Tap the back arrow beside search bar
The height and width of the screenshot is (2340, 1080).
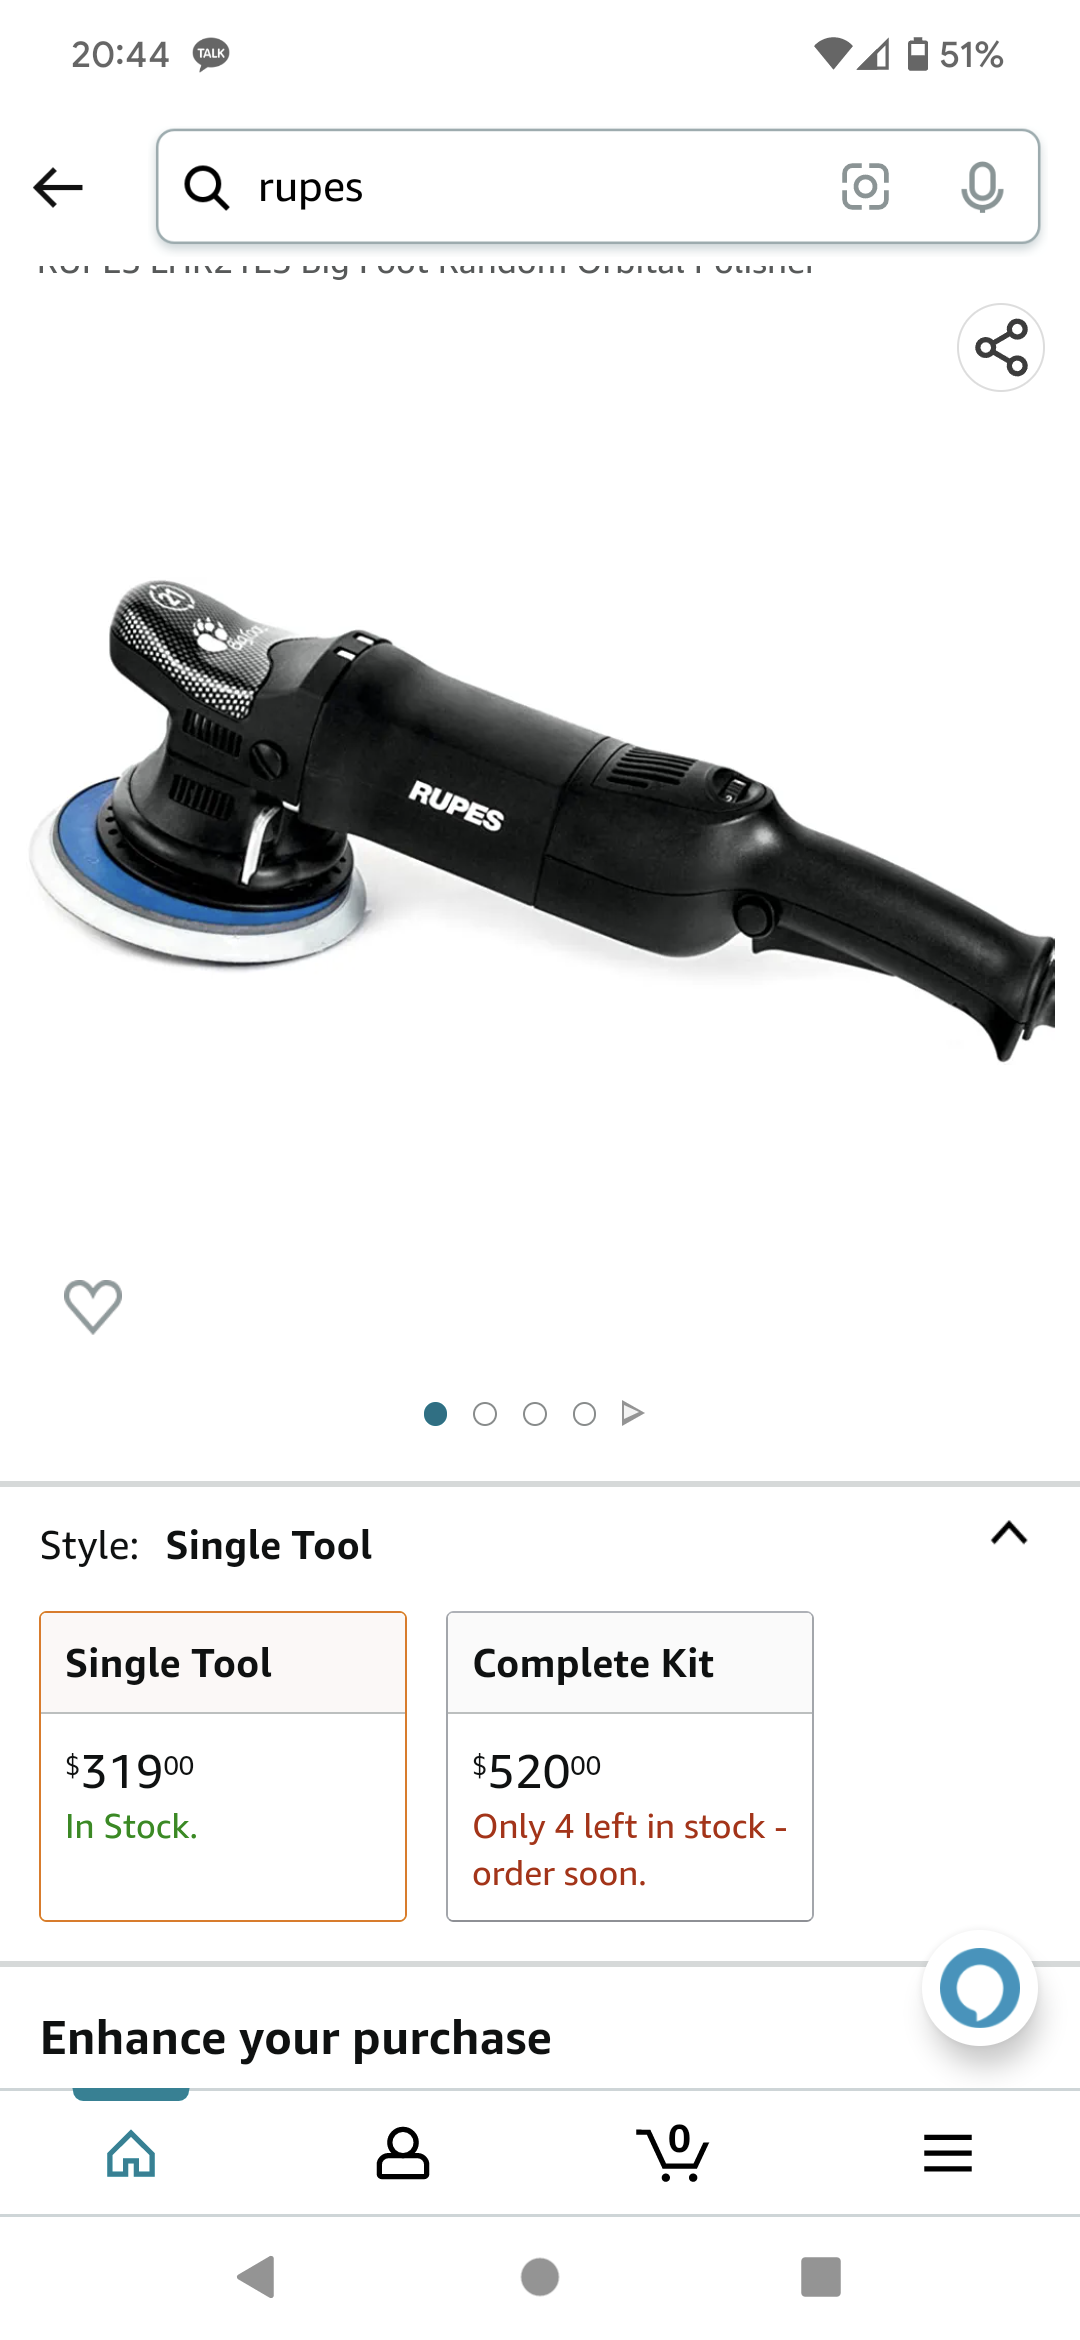pos(58,187)
